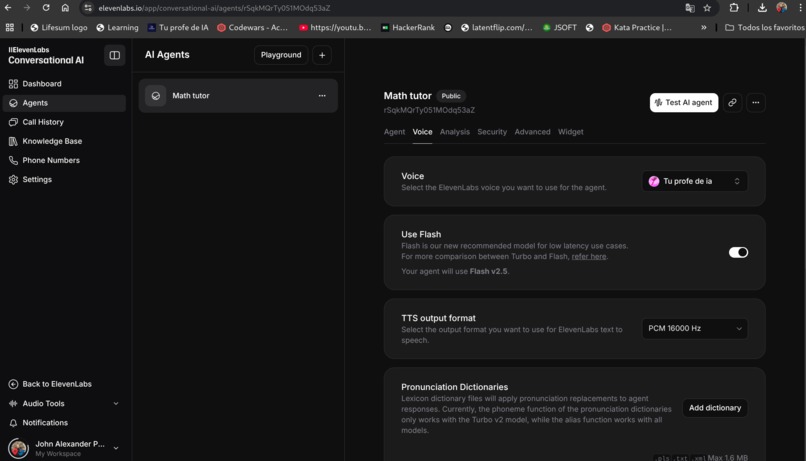Go forward in the browser
The width and height of the screenshot is (806, 461).
(x=27, y=8)
